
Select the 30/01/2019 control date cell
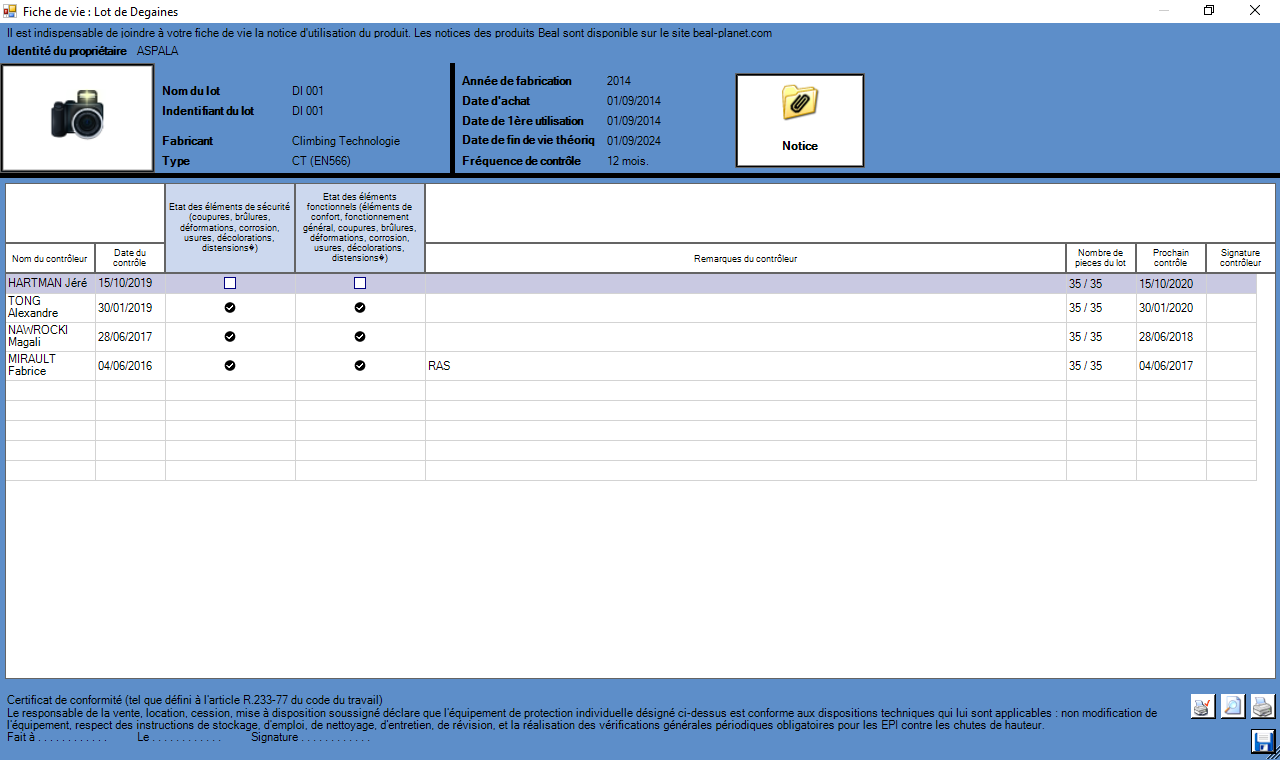[x=130, y=308]
